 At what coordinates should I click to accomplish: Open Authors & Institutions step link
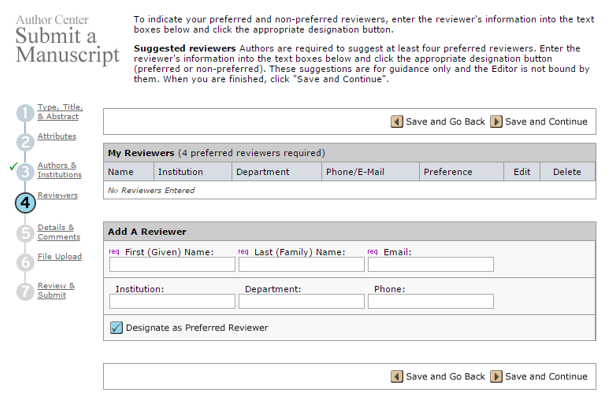click(x=58, y=169)
